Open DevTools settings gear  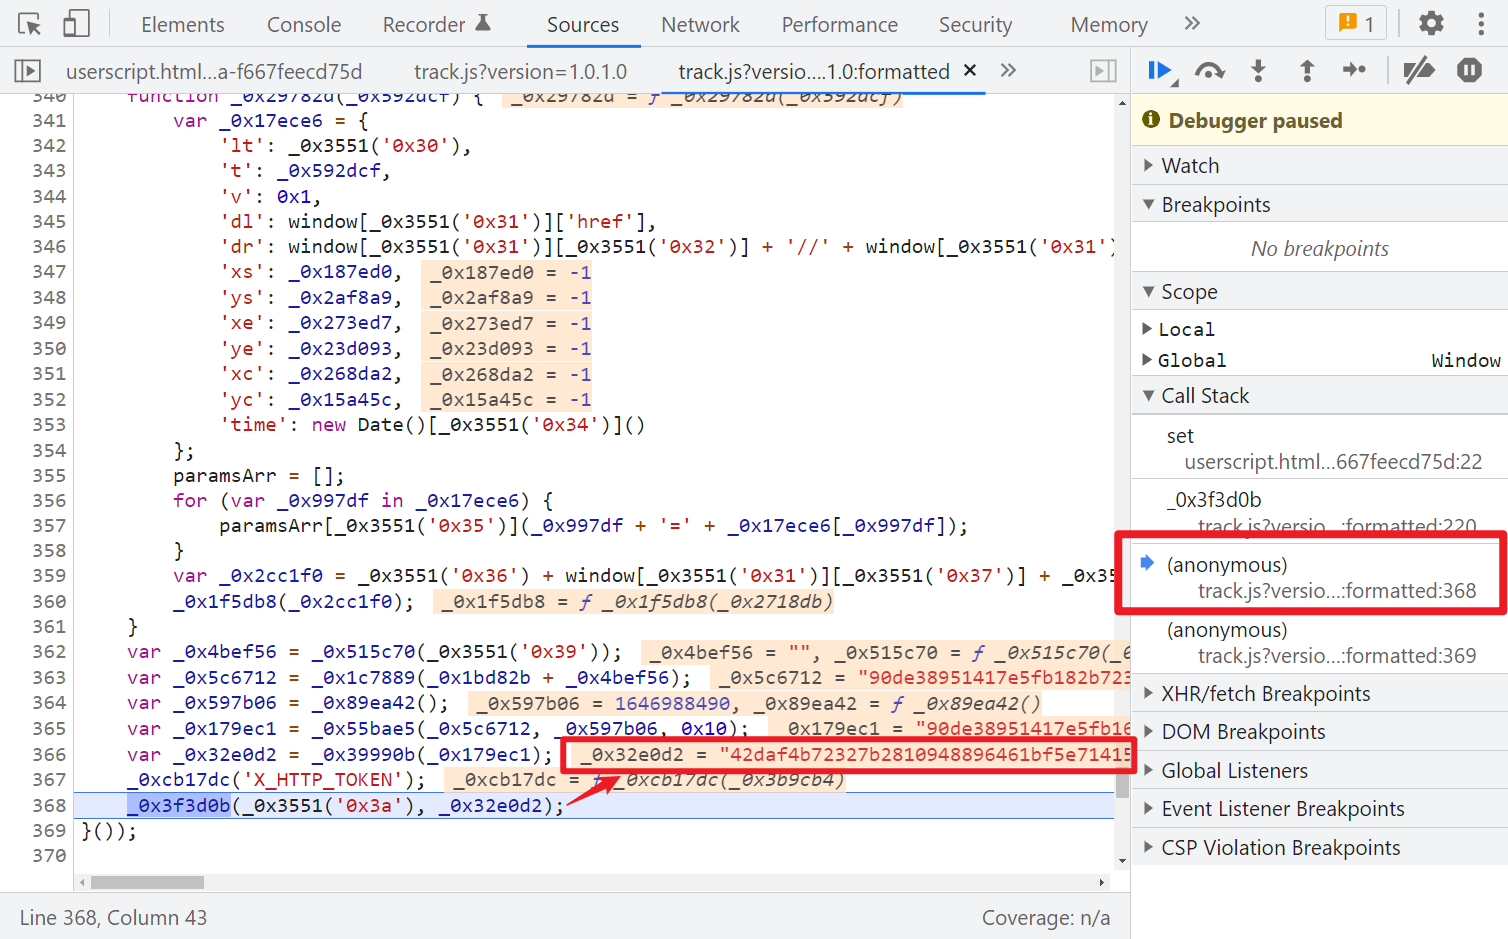pyautogui.click(x=1431, y=23)
